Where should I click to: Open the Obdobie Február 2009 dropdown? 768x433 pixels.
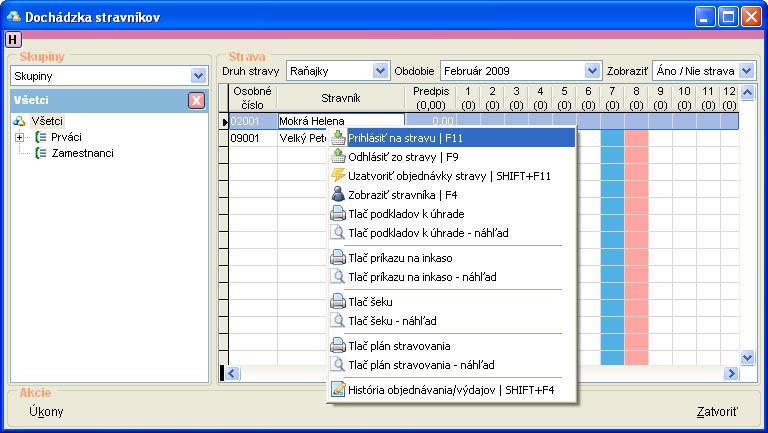coord(591,71)
